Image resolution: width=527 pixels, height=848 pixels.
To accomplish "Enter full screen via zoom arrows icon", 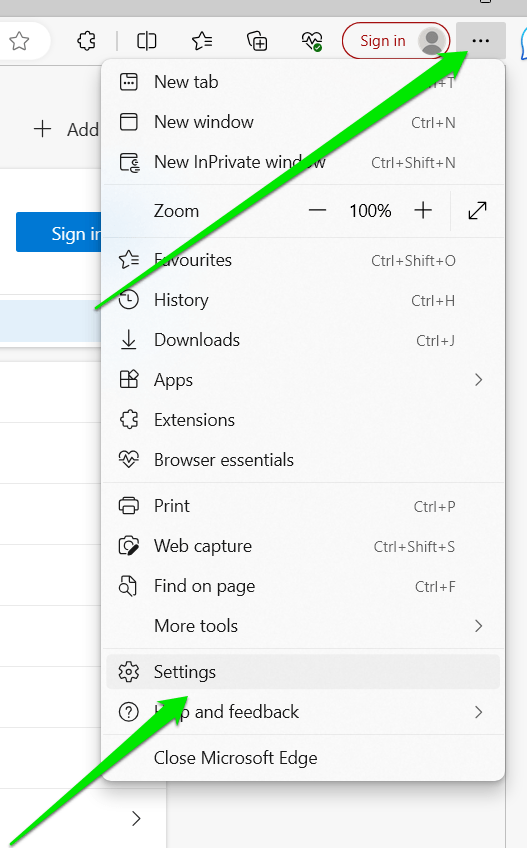I will (477, 210).
